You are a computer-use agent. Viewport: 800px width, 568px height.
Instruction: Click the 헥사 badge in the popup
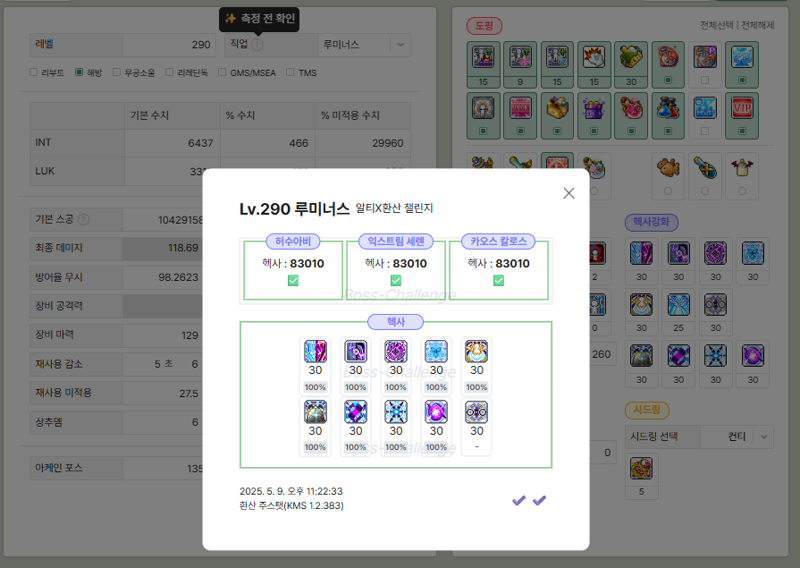point(395,322)
